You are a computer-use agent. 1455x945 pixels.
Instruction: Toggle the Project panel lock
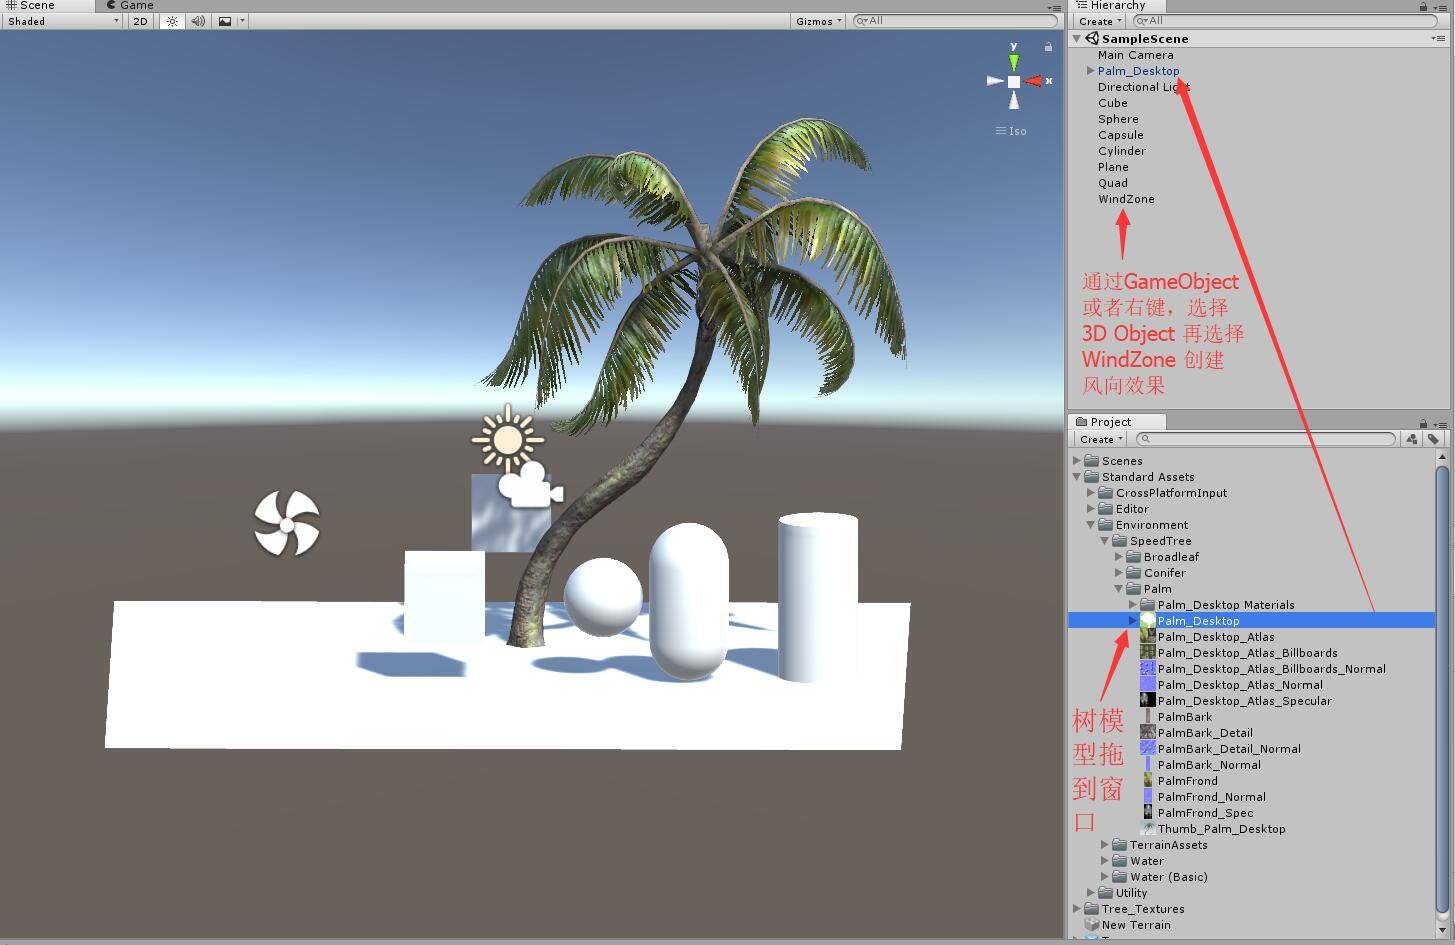(x=1423, y=423)
